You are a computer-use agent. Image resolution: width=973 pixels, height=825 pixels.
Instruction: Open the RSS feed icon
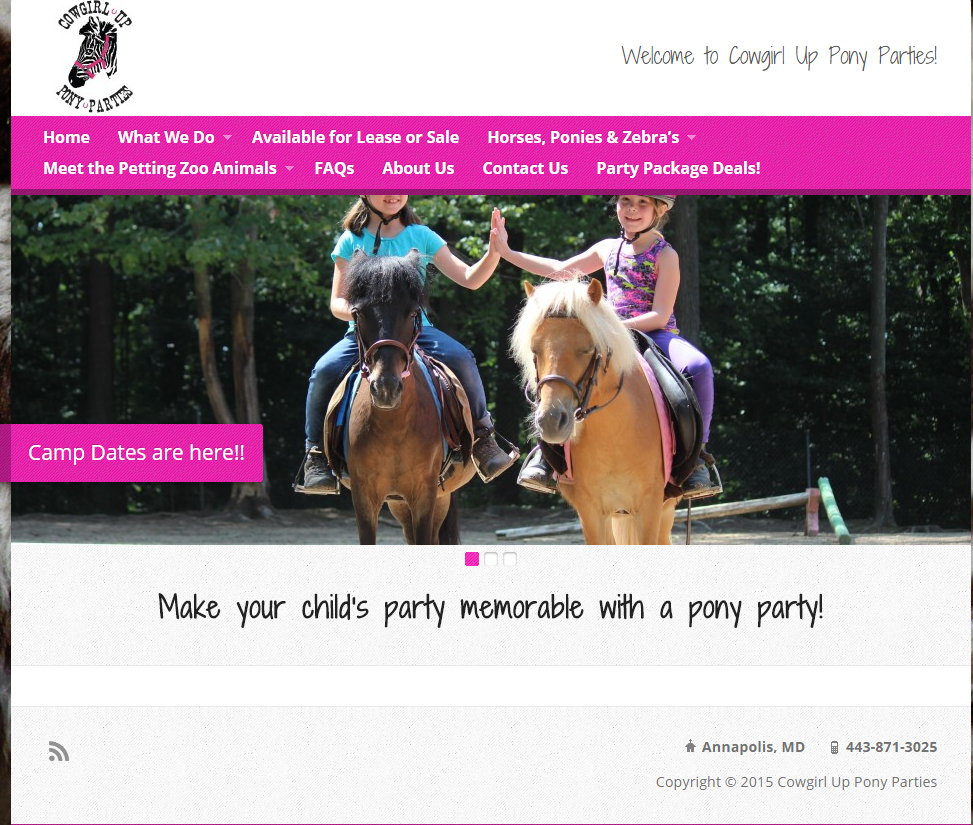[x=58, y=751]
